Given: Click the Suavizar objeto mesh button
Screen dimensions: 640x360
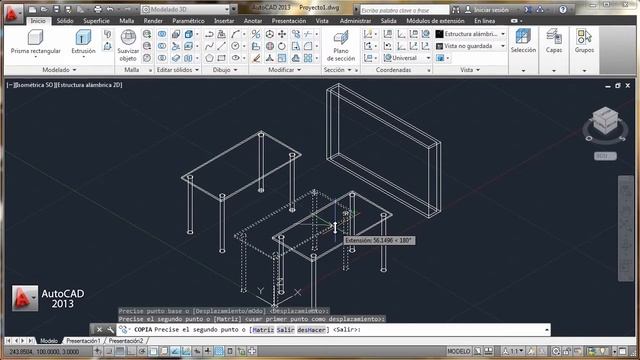Looking at the screenshot, I should coord(128,46).
